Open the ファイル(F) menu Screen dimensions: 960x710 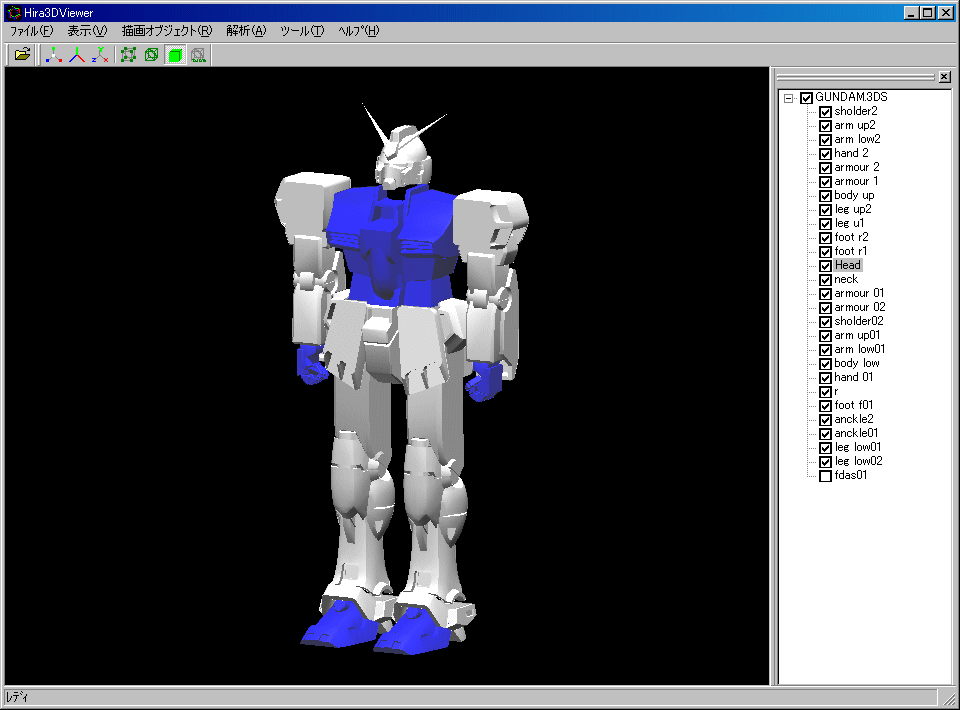31,31
